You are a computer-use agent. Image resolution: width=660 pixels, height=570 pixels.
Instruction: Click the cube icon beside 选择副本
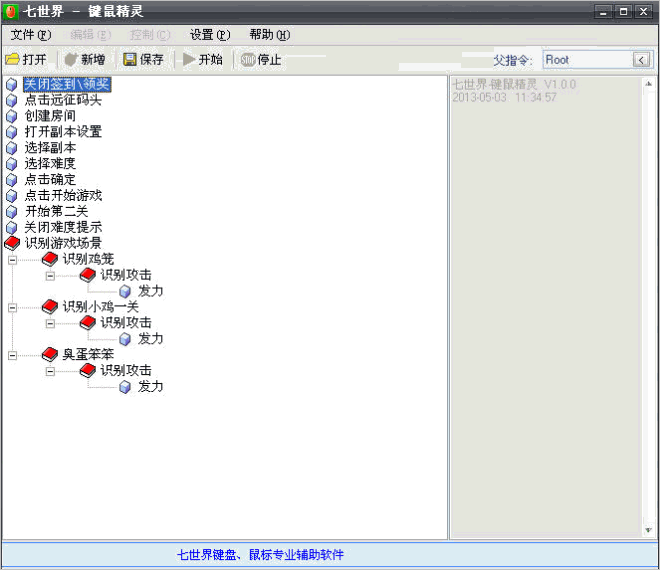pos(12,148)
